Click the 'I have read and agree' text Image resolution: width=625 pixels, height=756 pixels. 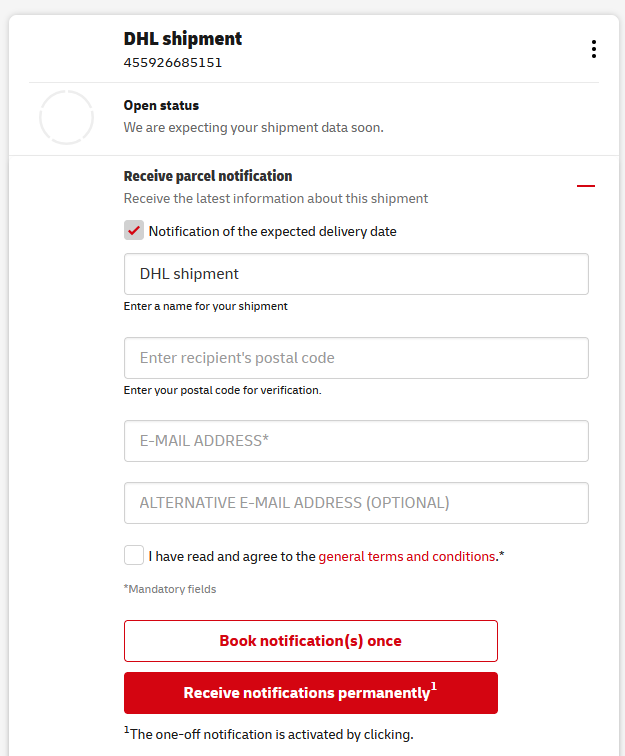pos(232,556)
